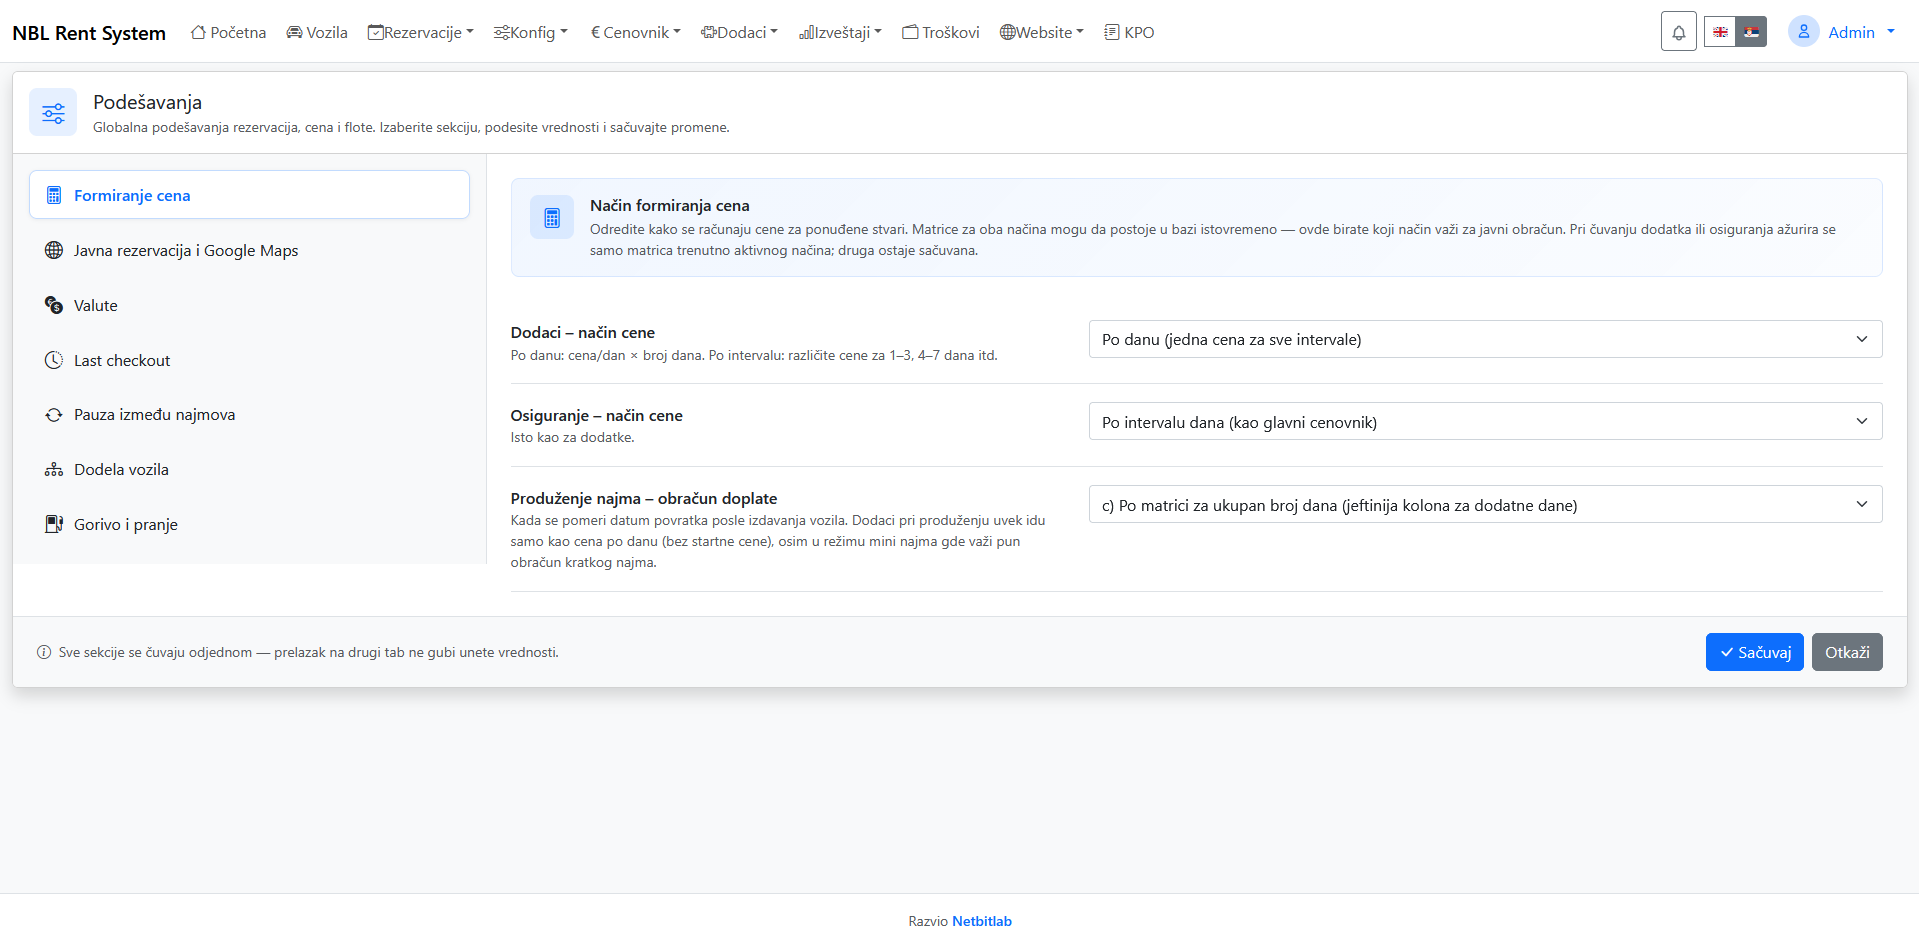Open the Cenovnik menu
The image size is (1919, 946).
(x=635, y=32)
